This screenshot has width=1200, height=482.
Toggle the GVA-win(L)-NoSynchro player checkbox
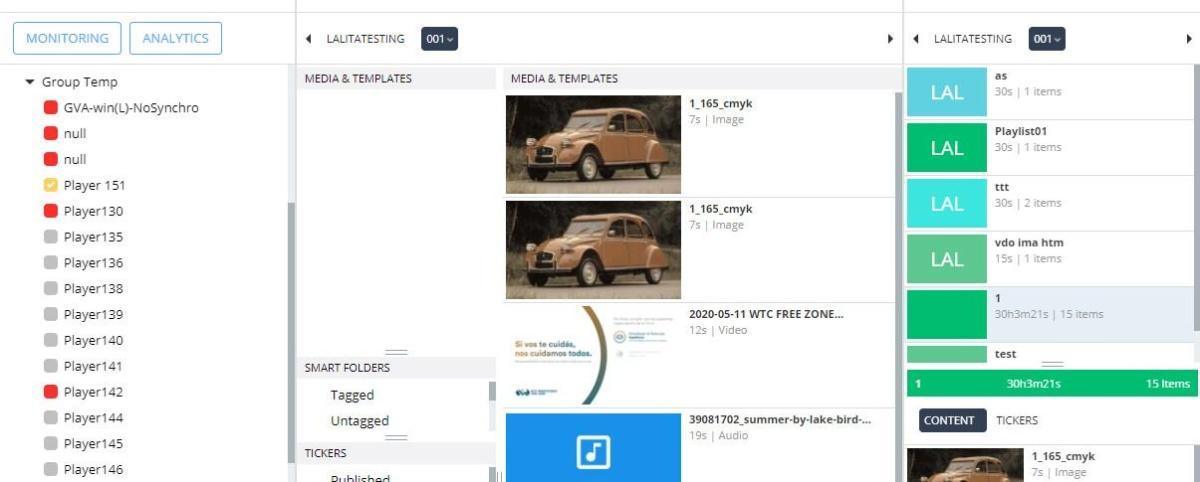(50, 108)
